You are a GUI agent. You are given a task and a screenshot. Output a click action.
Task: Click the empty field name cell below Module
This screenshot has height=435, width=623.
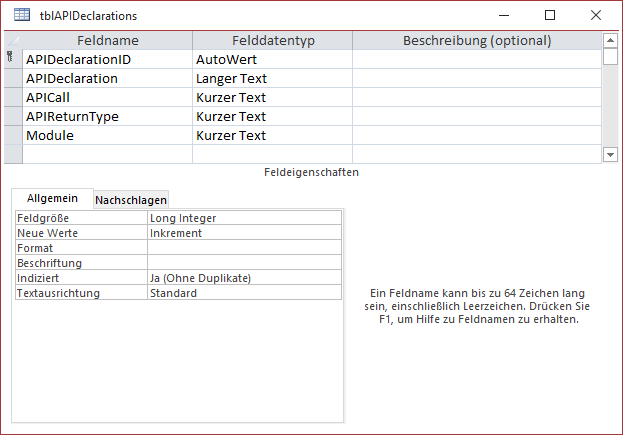[x=108, y=154]
